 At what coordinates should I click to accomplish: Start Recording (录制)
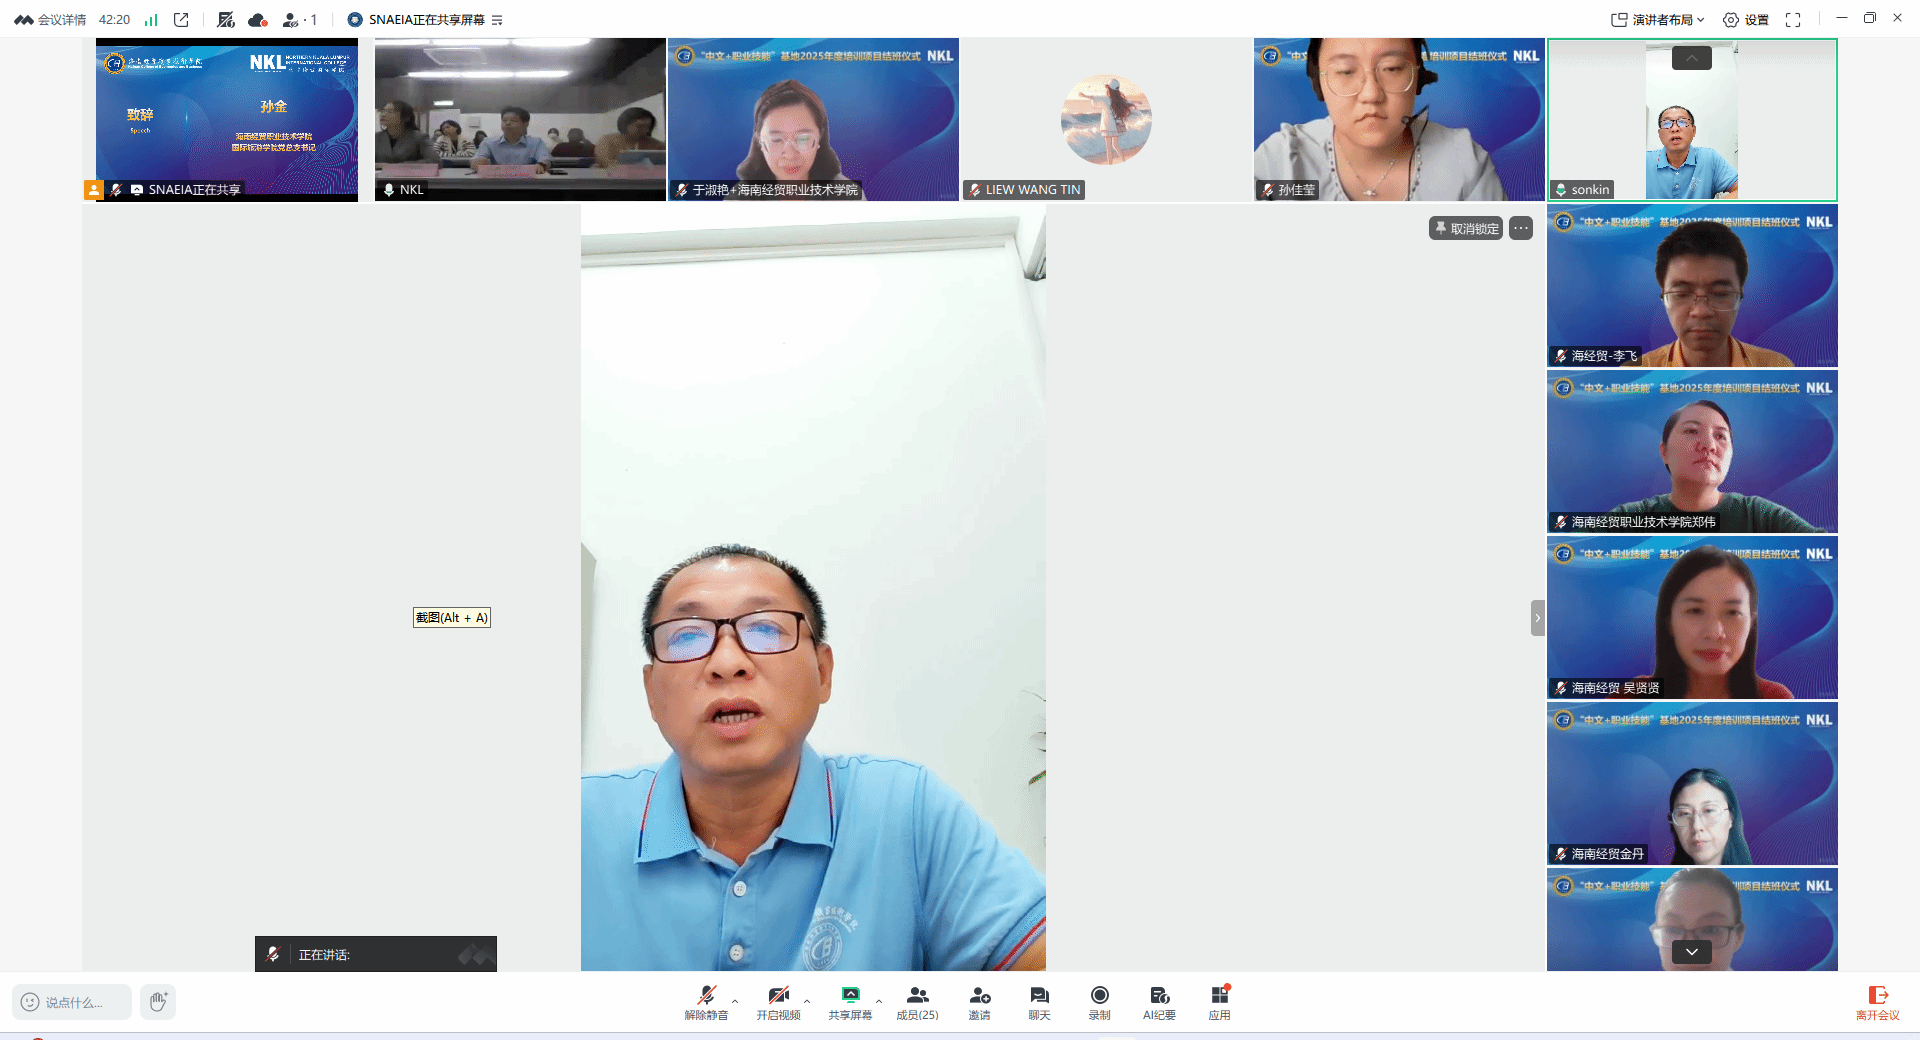click(x=1099, y=1002)
